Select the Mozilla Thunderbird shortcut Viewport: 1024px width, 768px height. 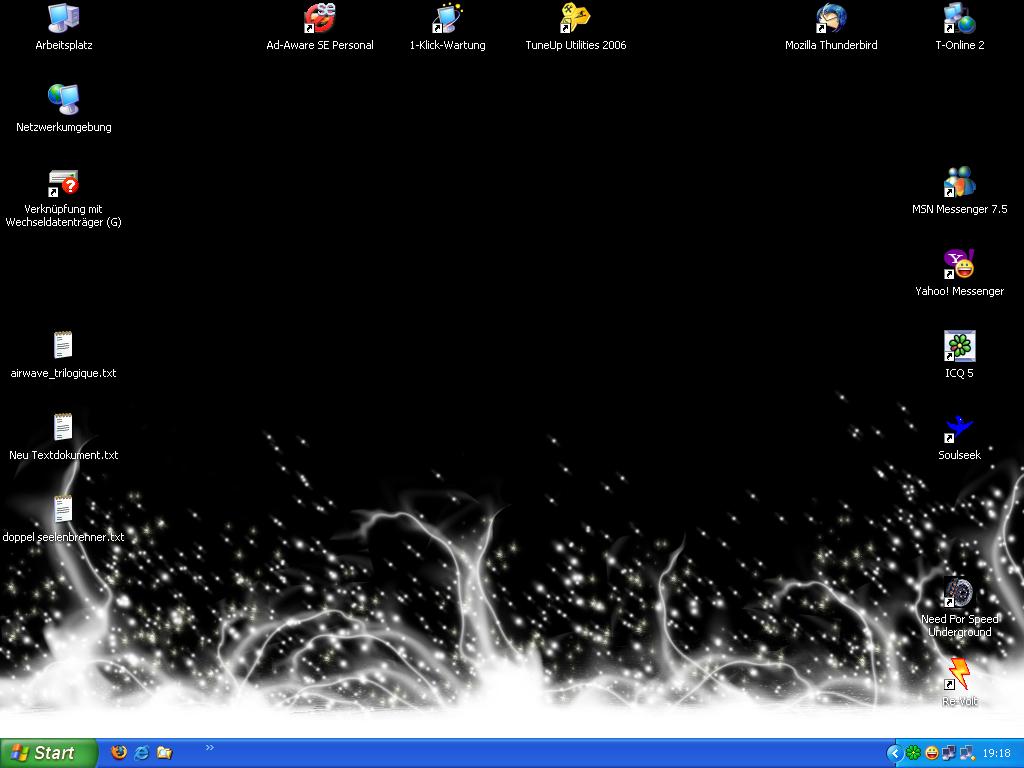pos(830,18)
